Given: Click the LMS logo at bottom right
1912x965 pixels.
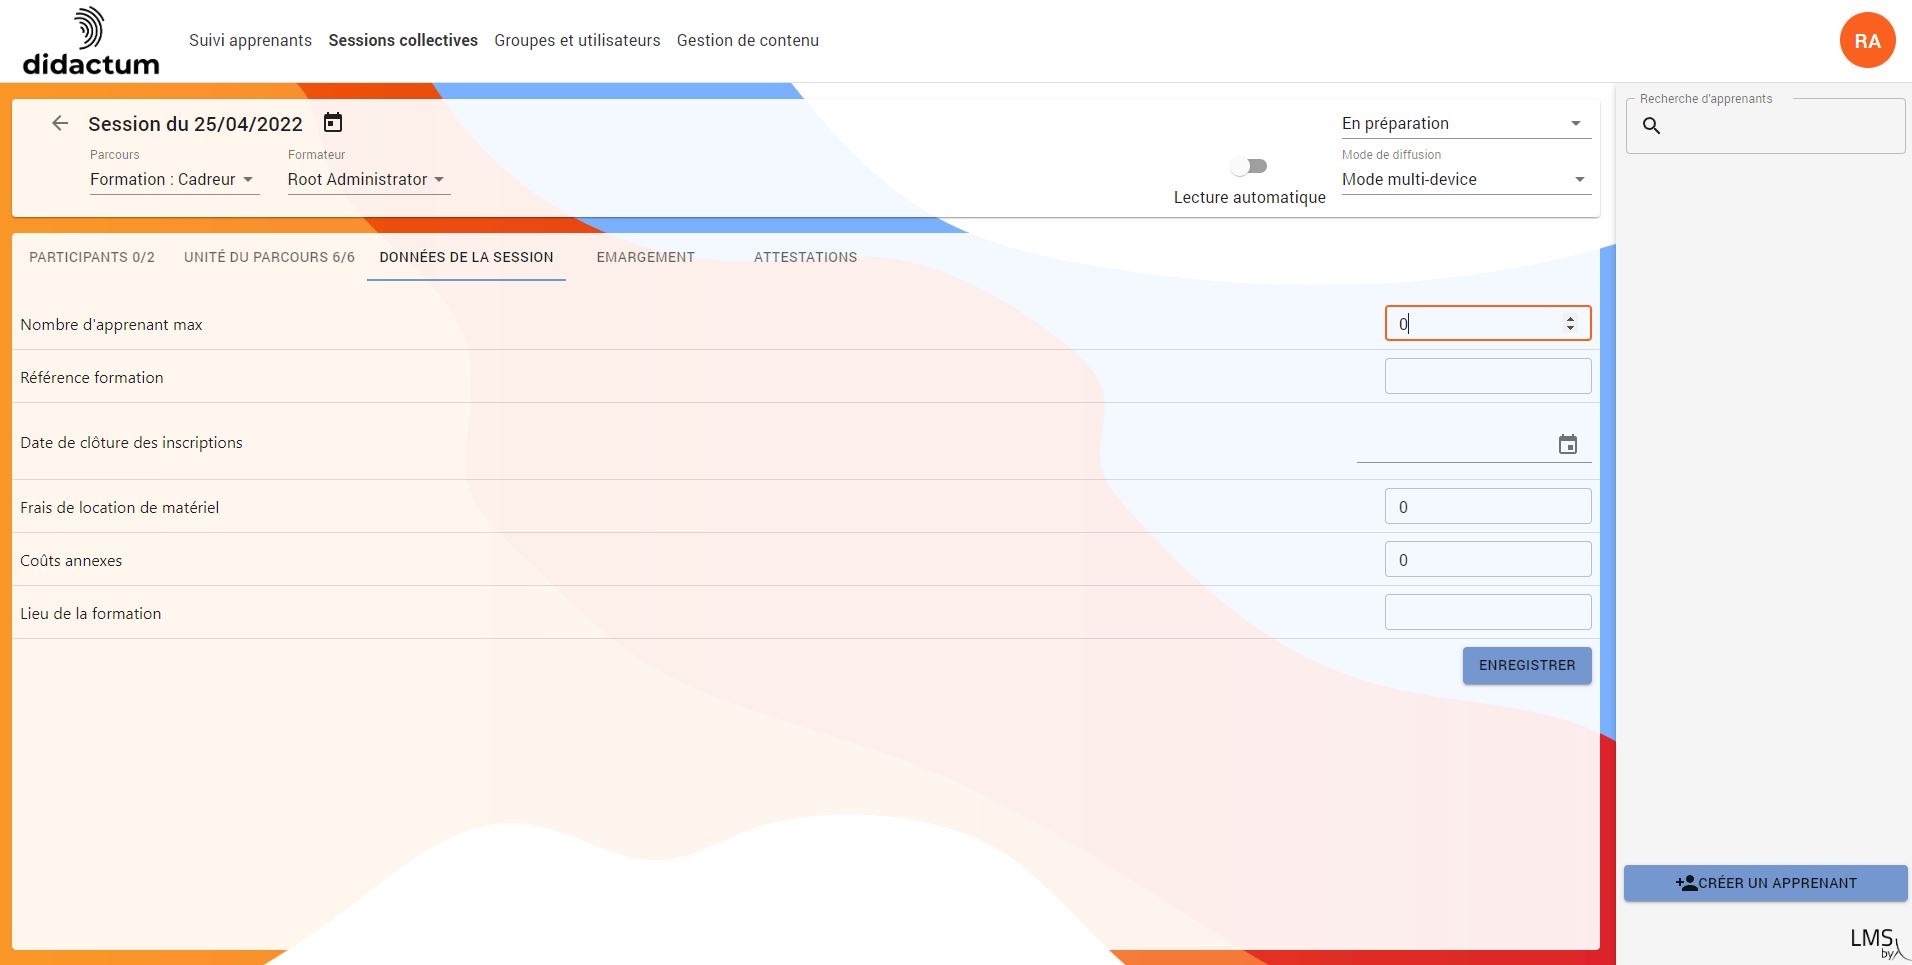Looking at the screenshot, I should pyautogui.click(x=1878, y=942).
